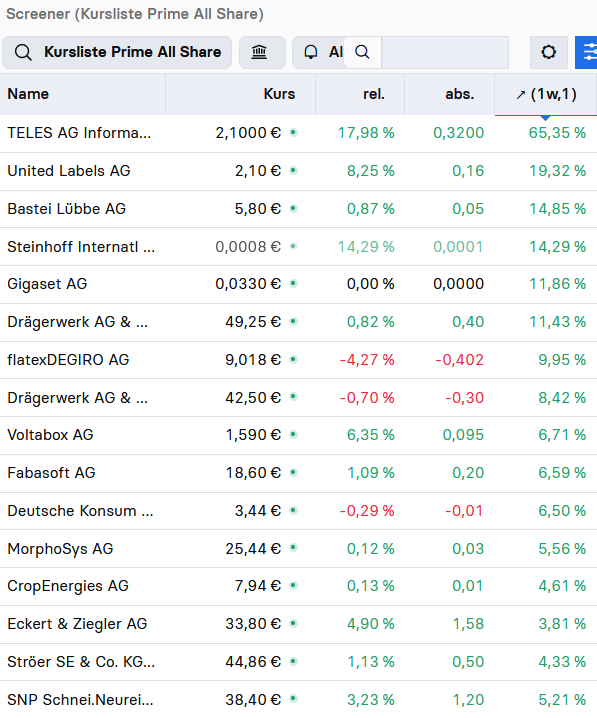Image resolution: width=597 pixels, height=718 pixels.
Task: Select Voltabox AG
Action: pyautogui.click(x=50, y=435)
